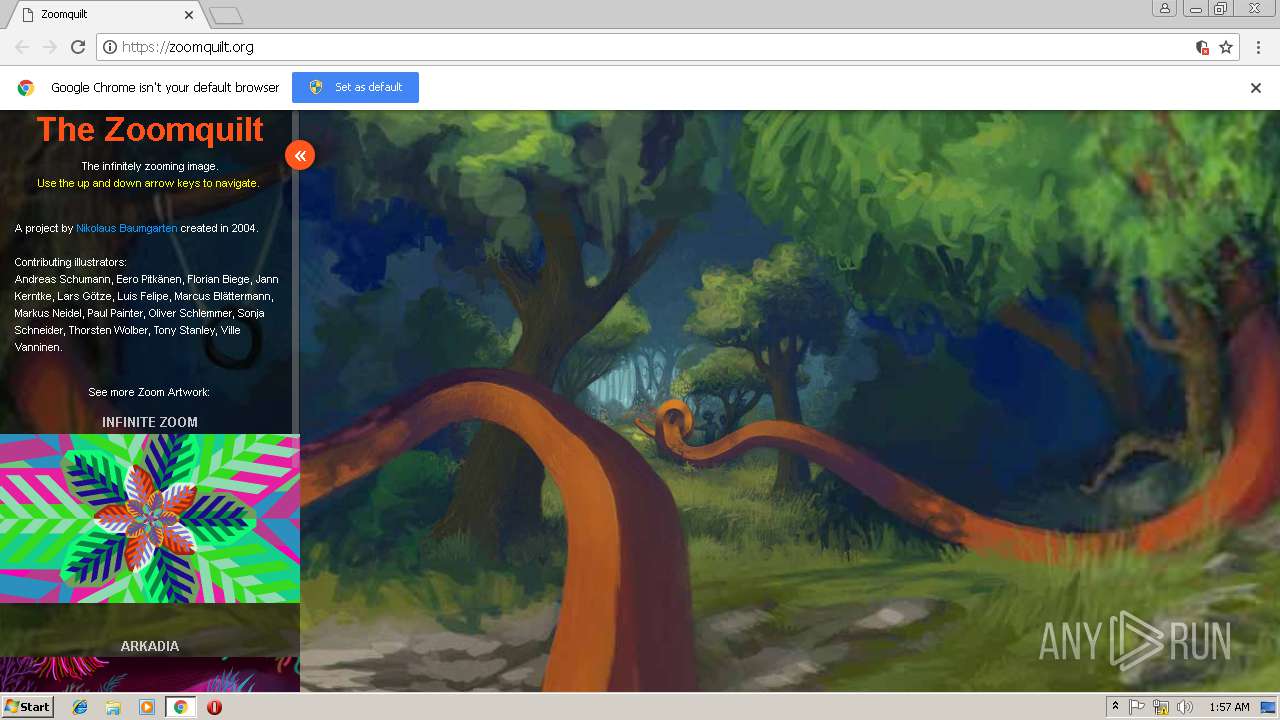The height and width of the screenshot is (720, 1280).
Task: Reload the page with the refresh icon
Action: click(x=78, y=47)
